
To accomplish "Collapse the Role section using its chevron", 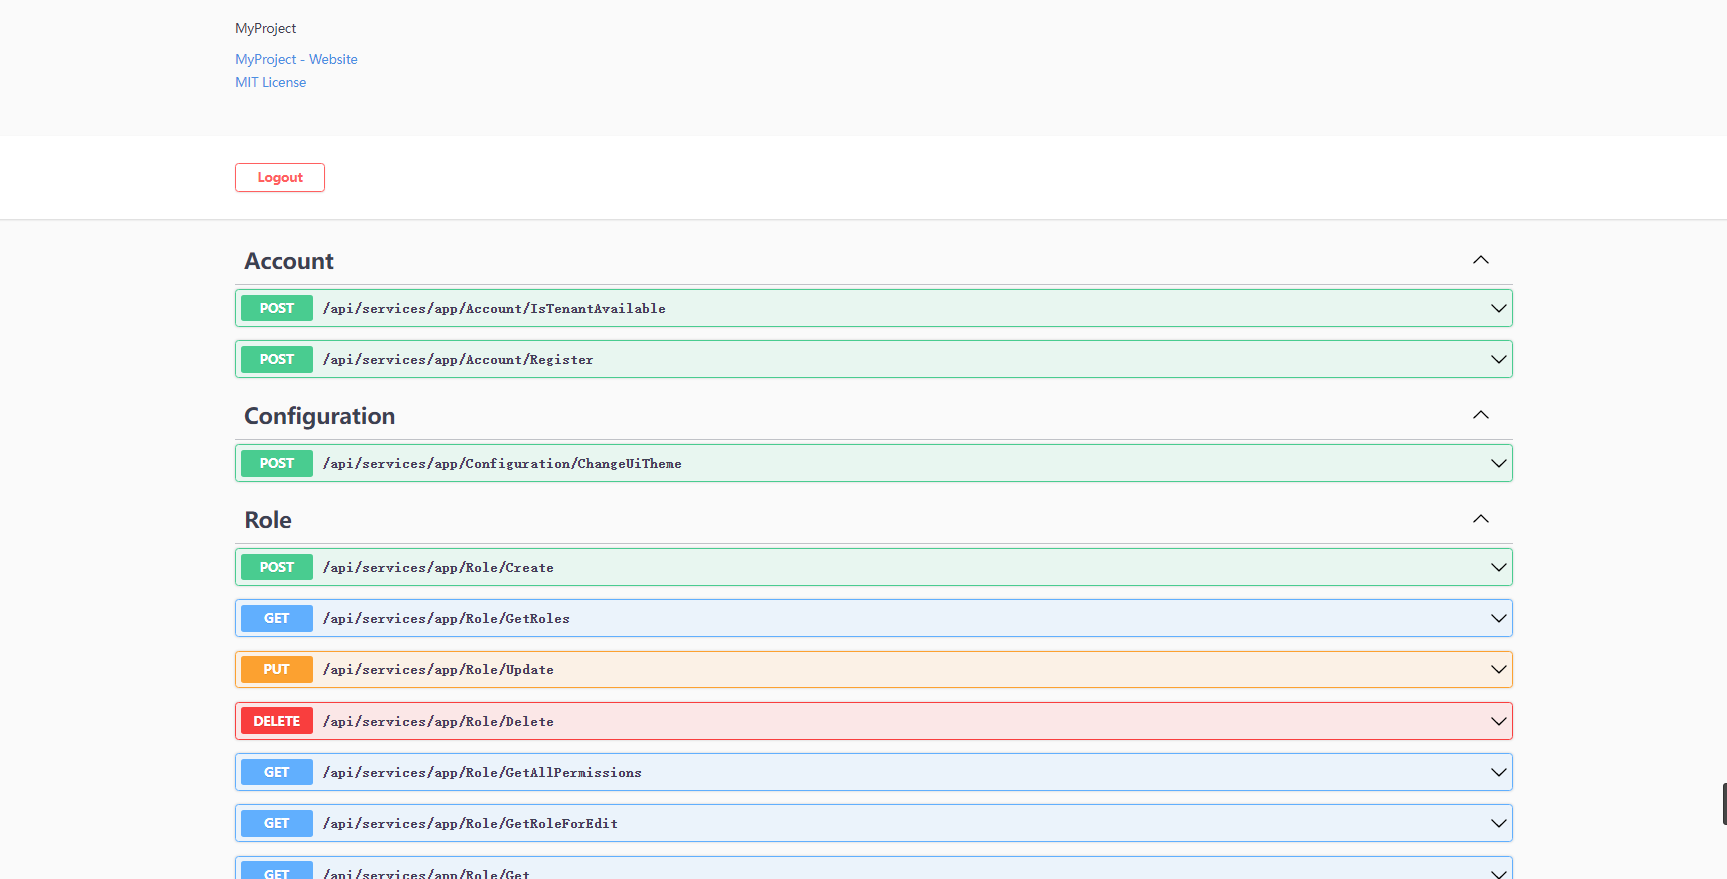I will point(1481,519).
